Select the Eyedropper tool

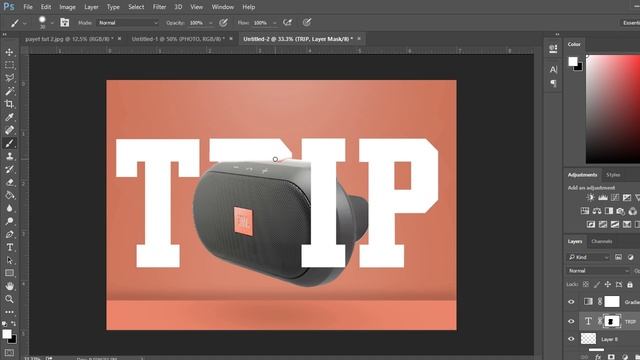9,117
